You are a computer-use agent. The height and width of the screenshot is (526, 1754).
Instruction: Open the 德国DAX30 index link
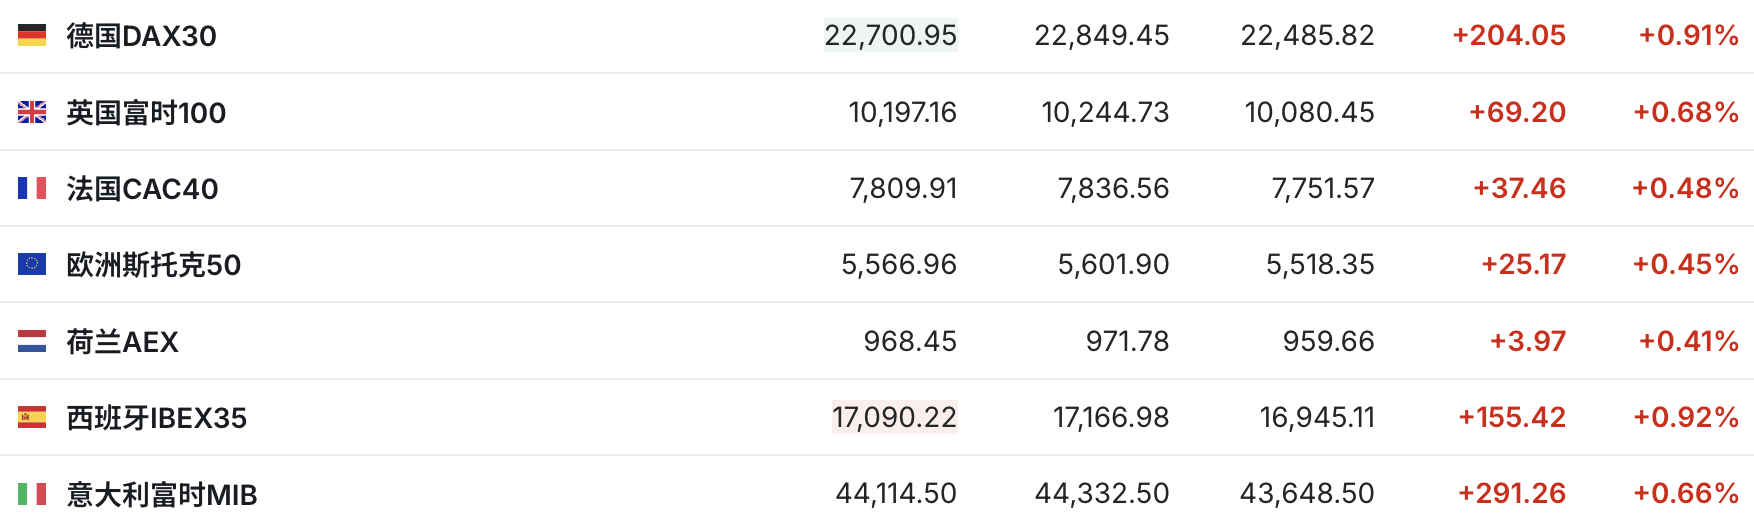tap(141, 36)
